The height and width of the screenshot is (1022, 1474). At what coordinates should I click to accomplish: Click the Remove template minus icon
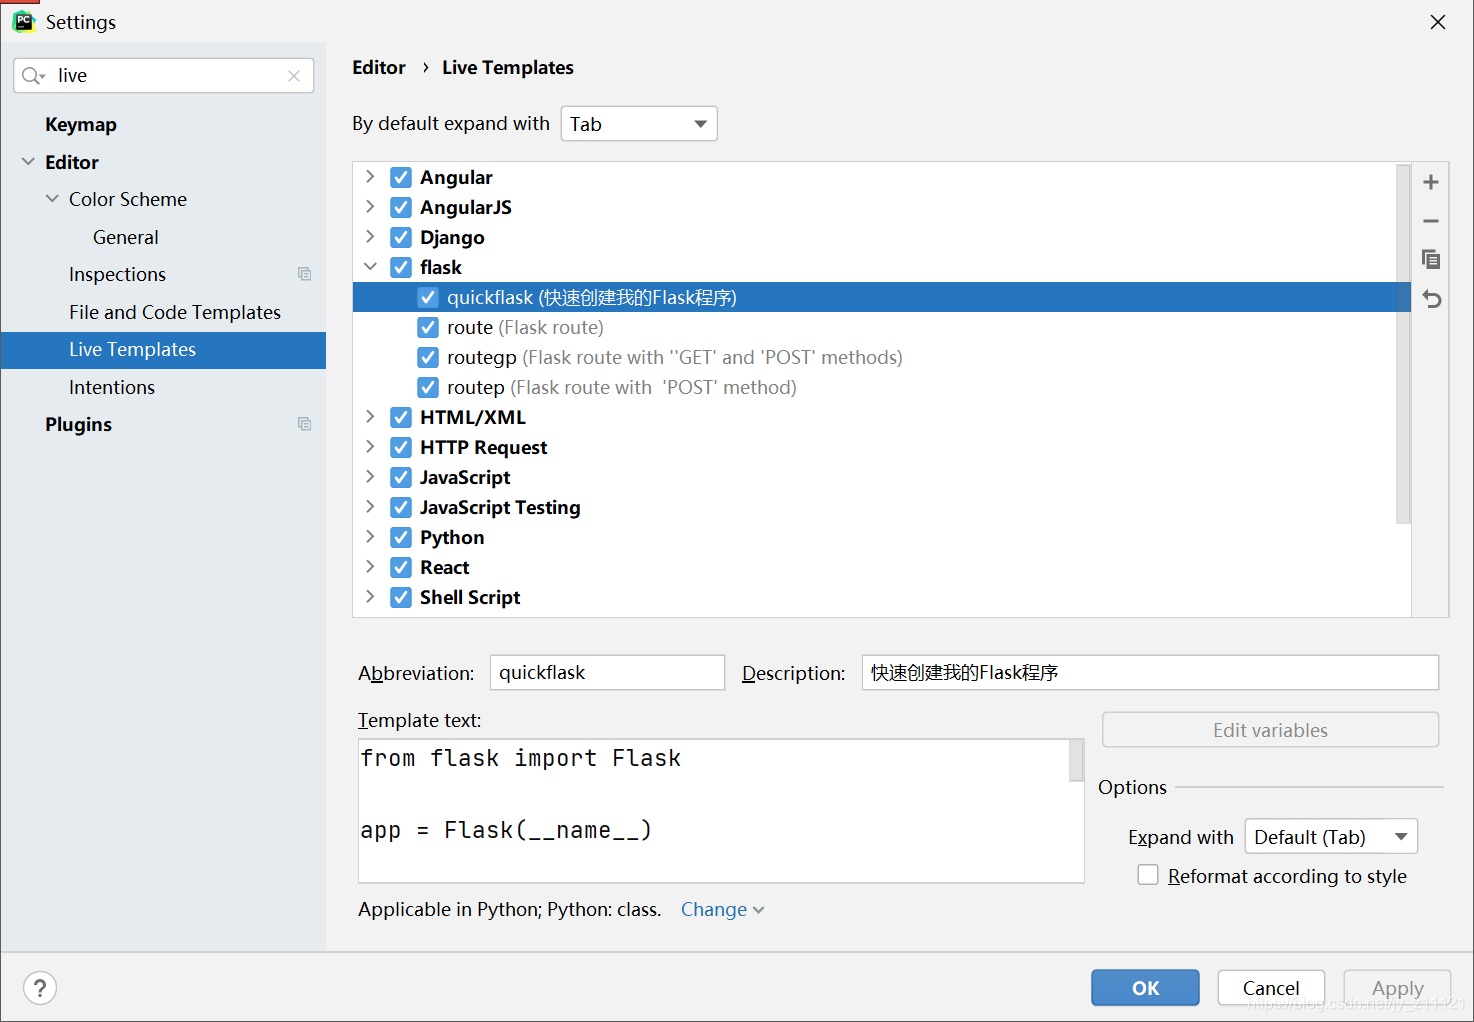[x=1431, y=221]
